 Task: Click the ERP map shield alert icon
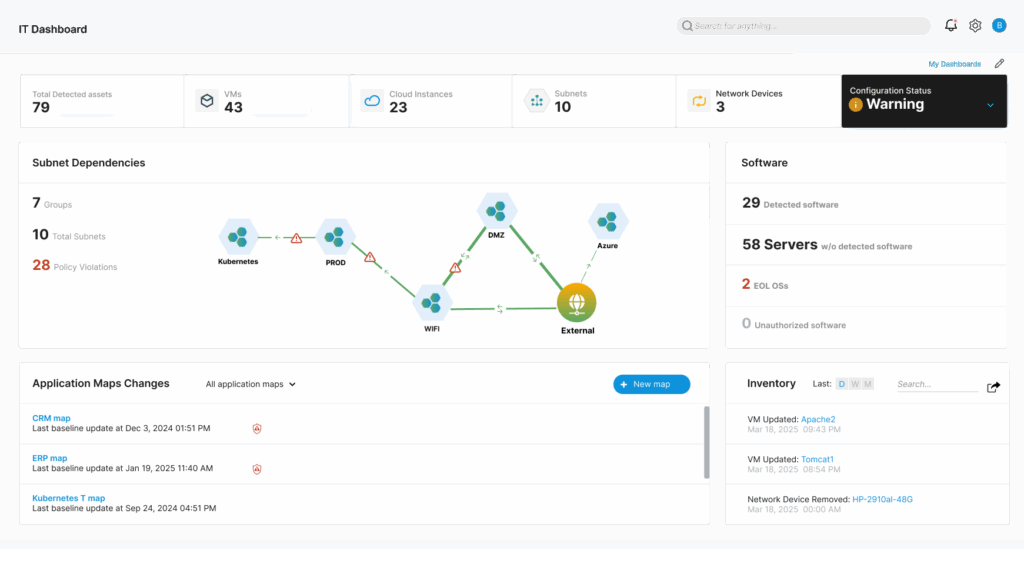tap(257, 469)
